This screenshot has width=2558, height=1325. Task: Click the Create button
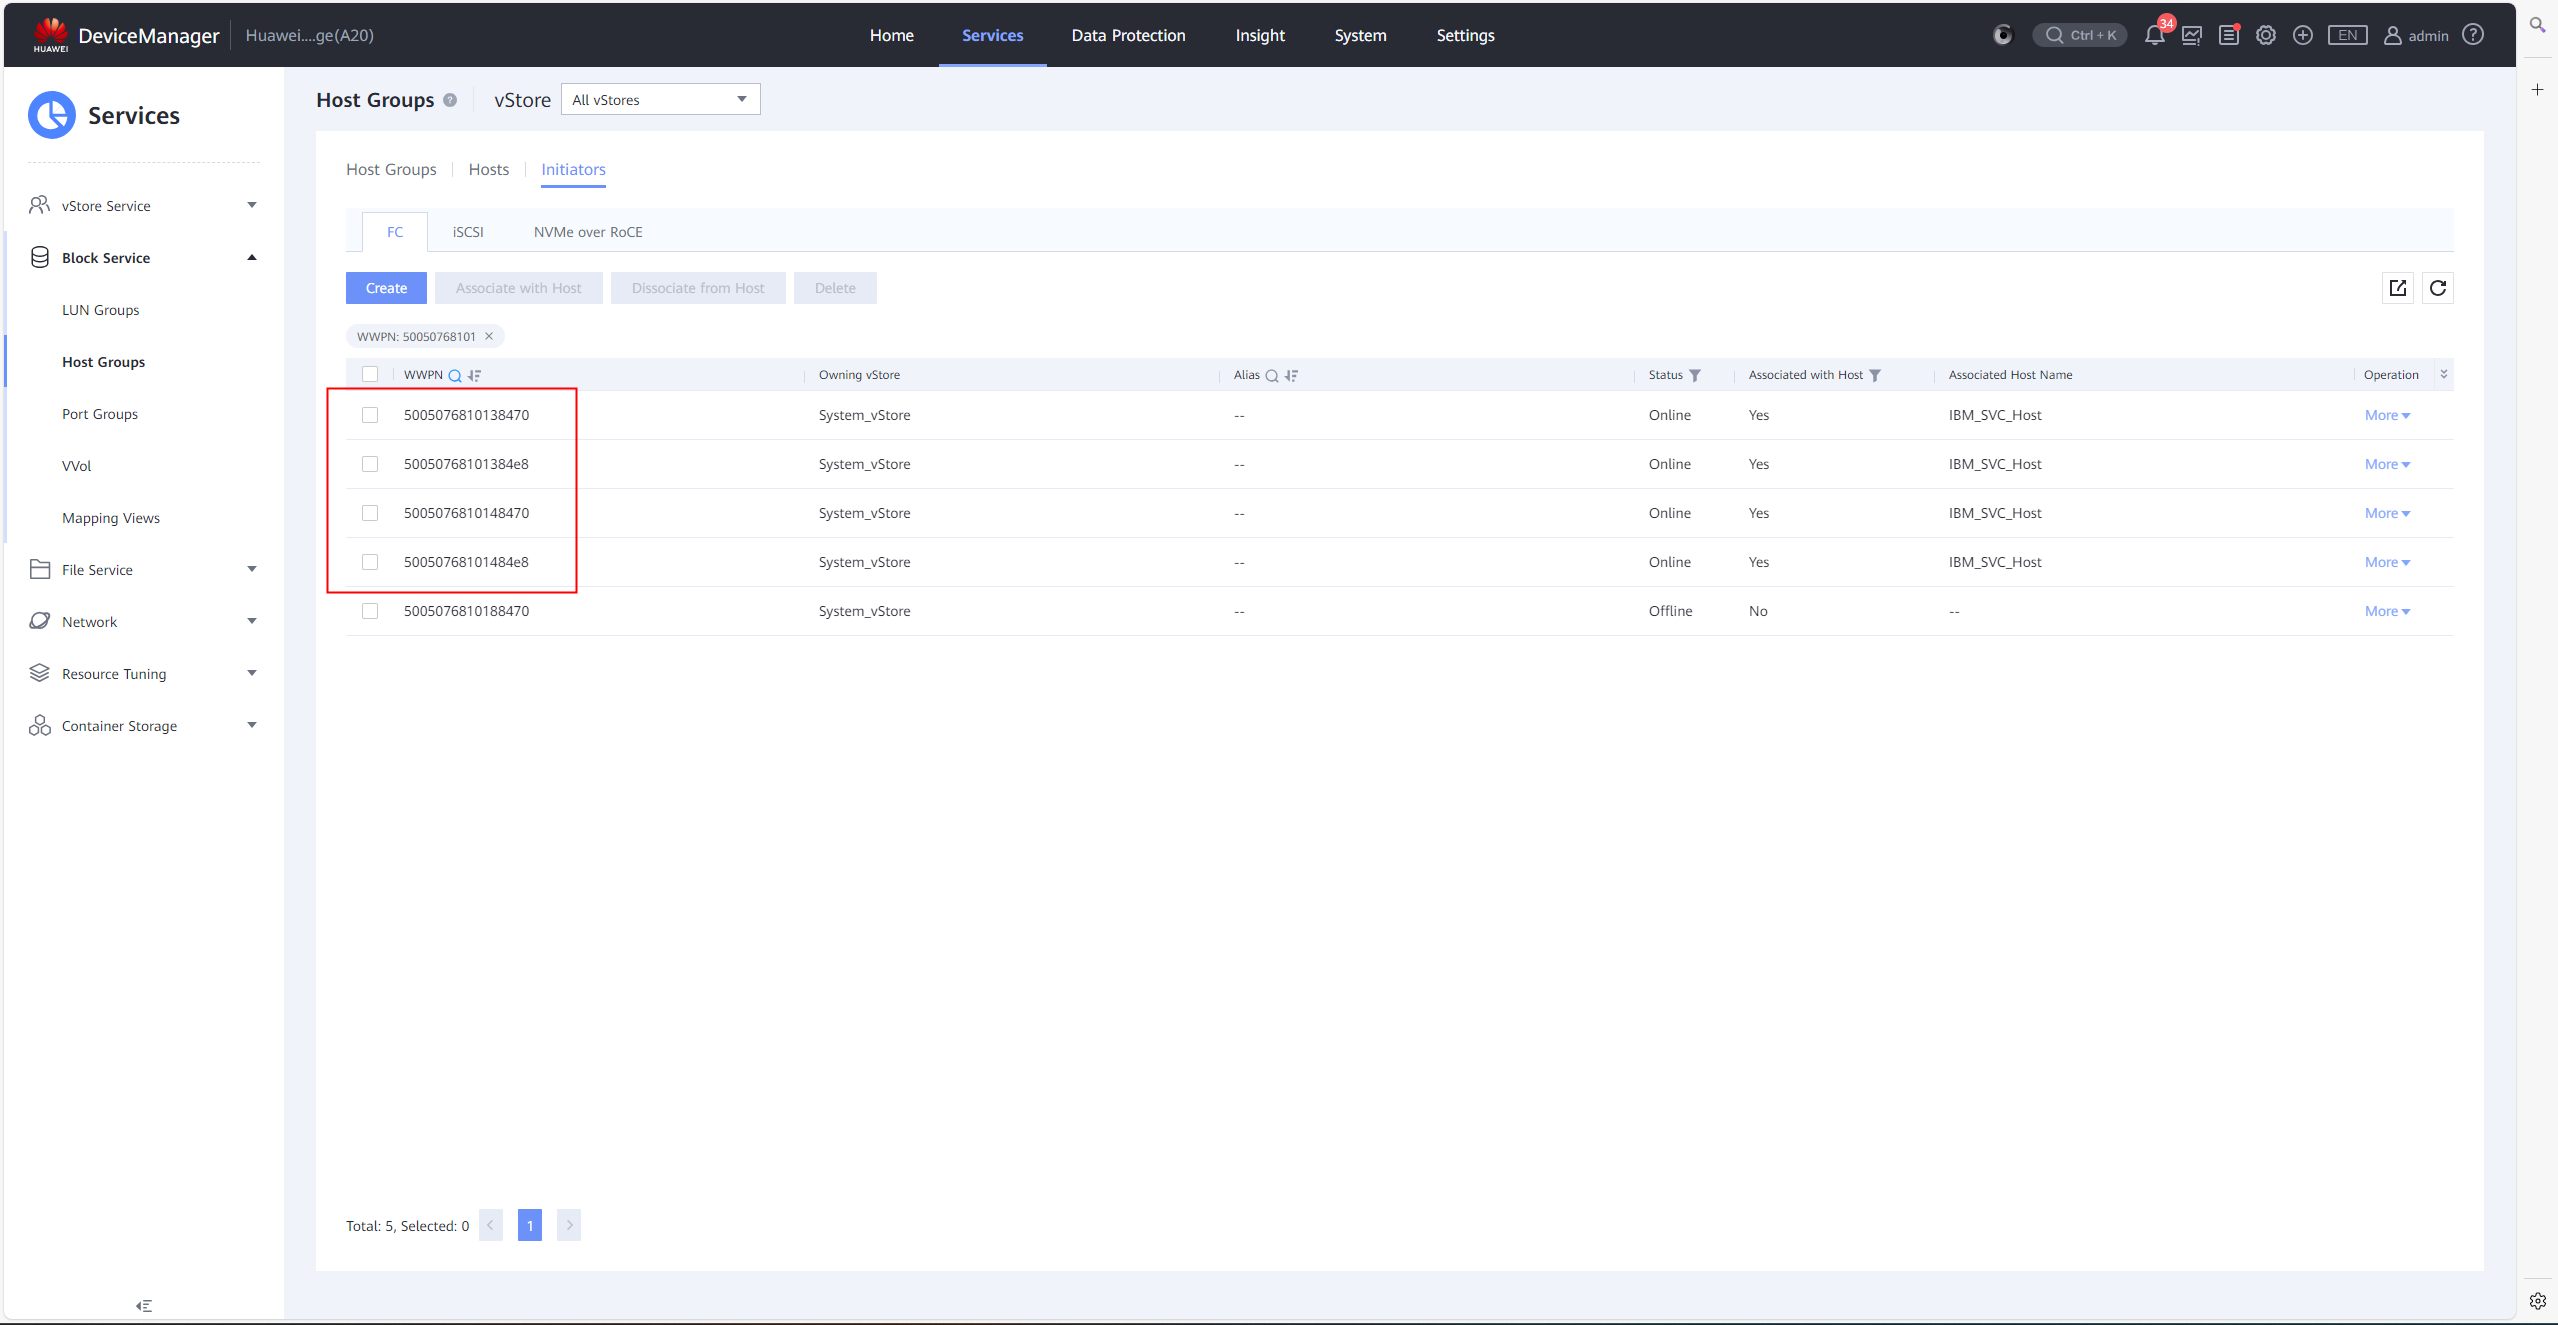[x=386, y=288]
